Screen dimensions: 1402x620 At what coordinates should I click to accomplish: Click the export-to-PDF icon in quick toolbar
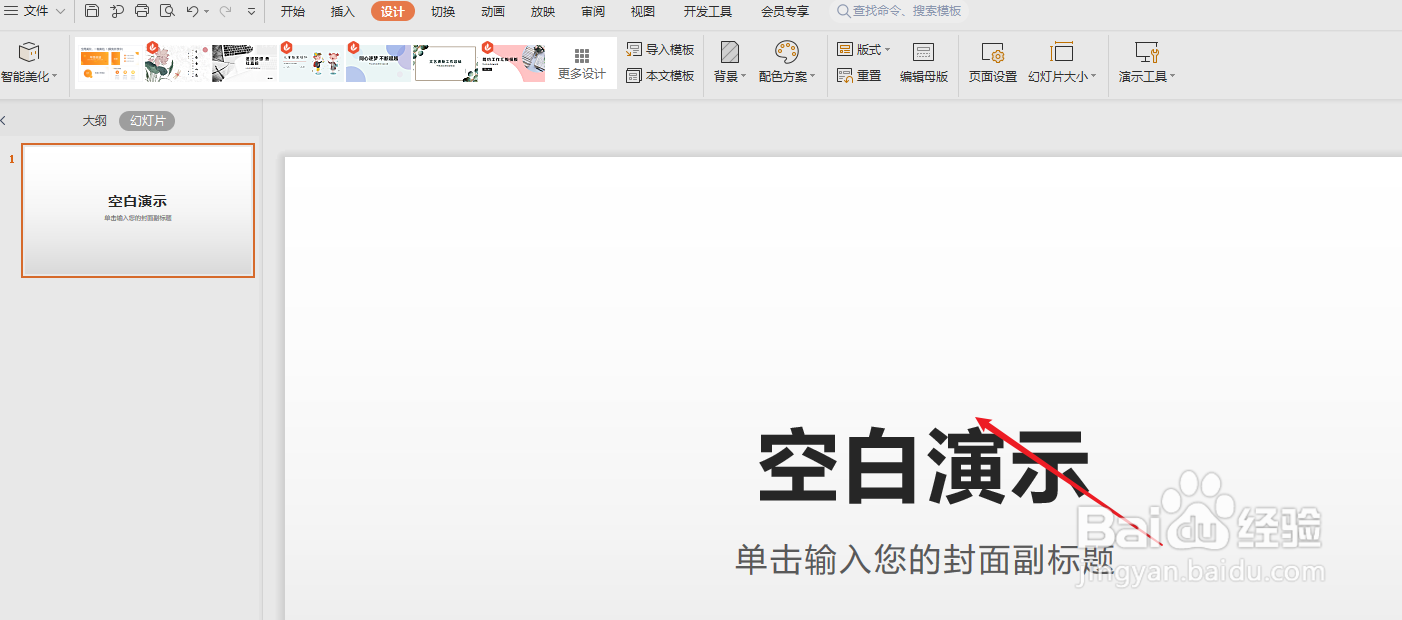(x=117, y=11)
